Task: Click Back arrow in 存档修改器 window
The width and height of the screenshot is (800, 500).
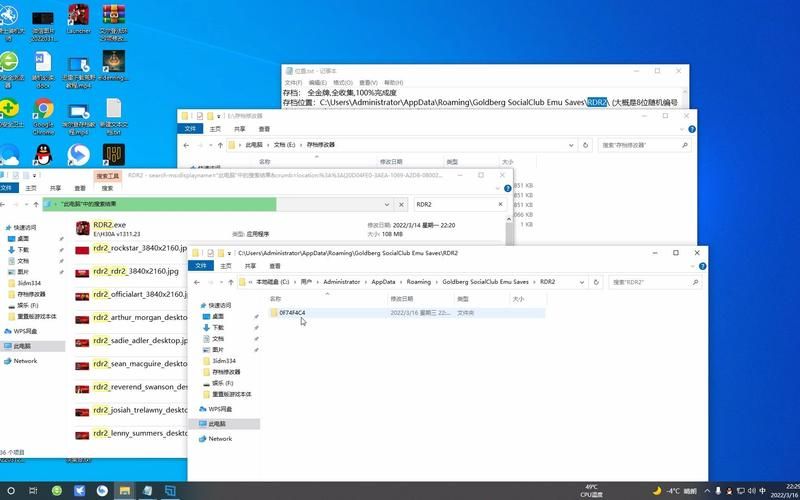Action: (186, 145)
